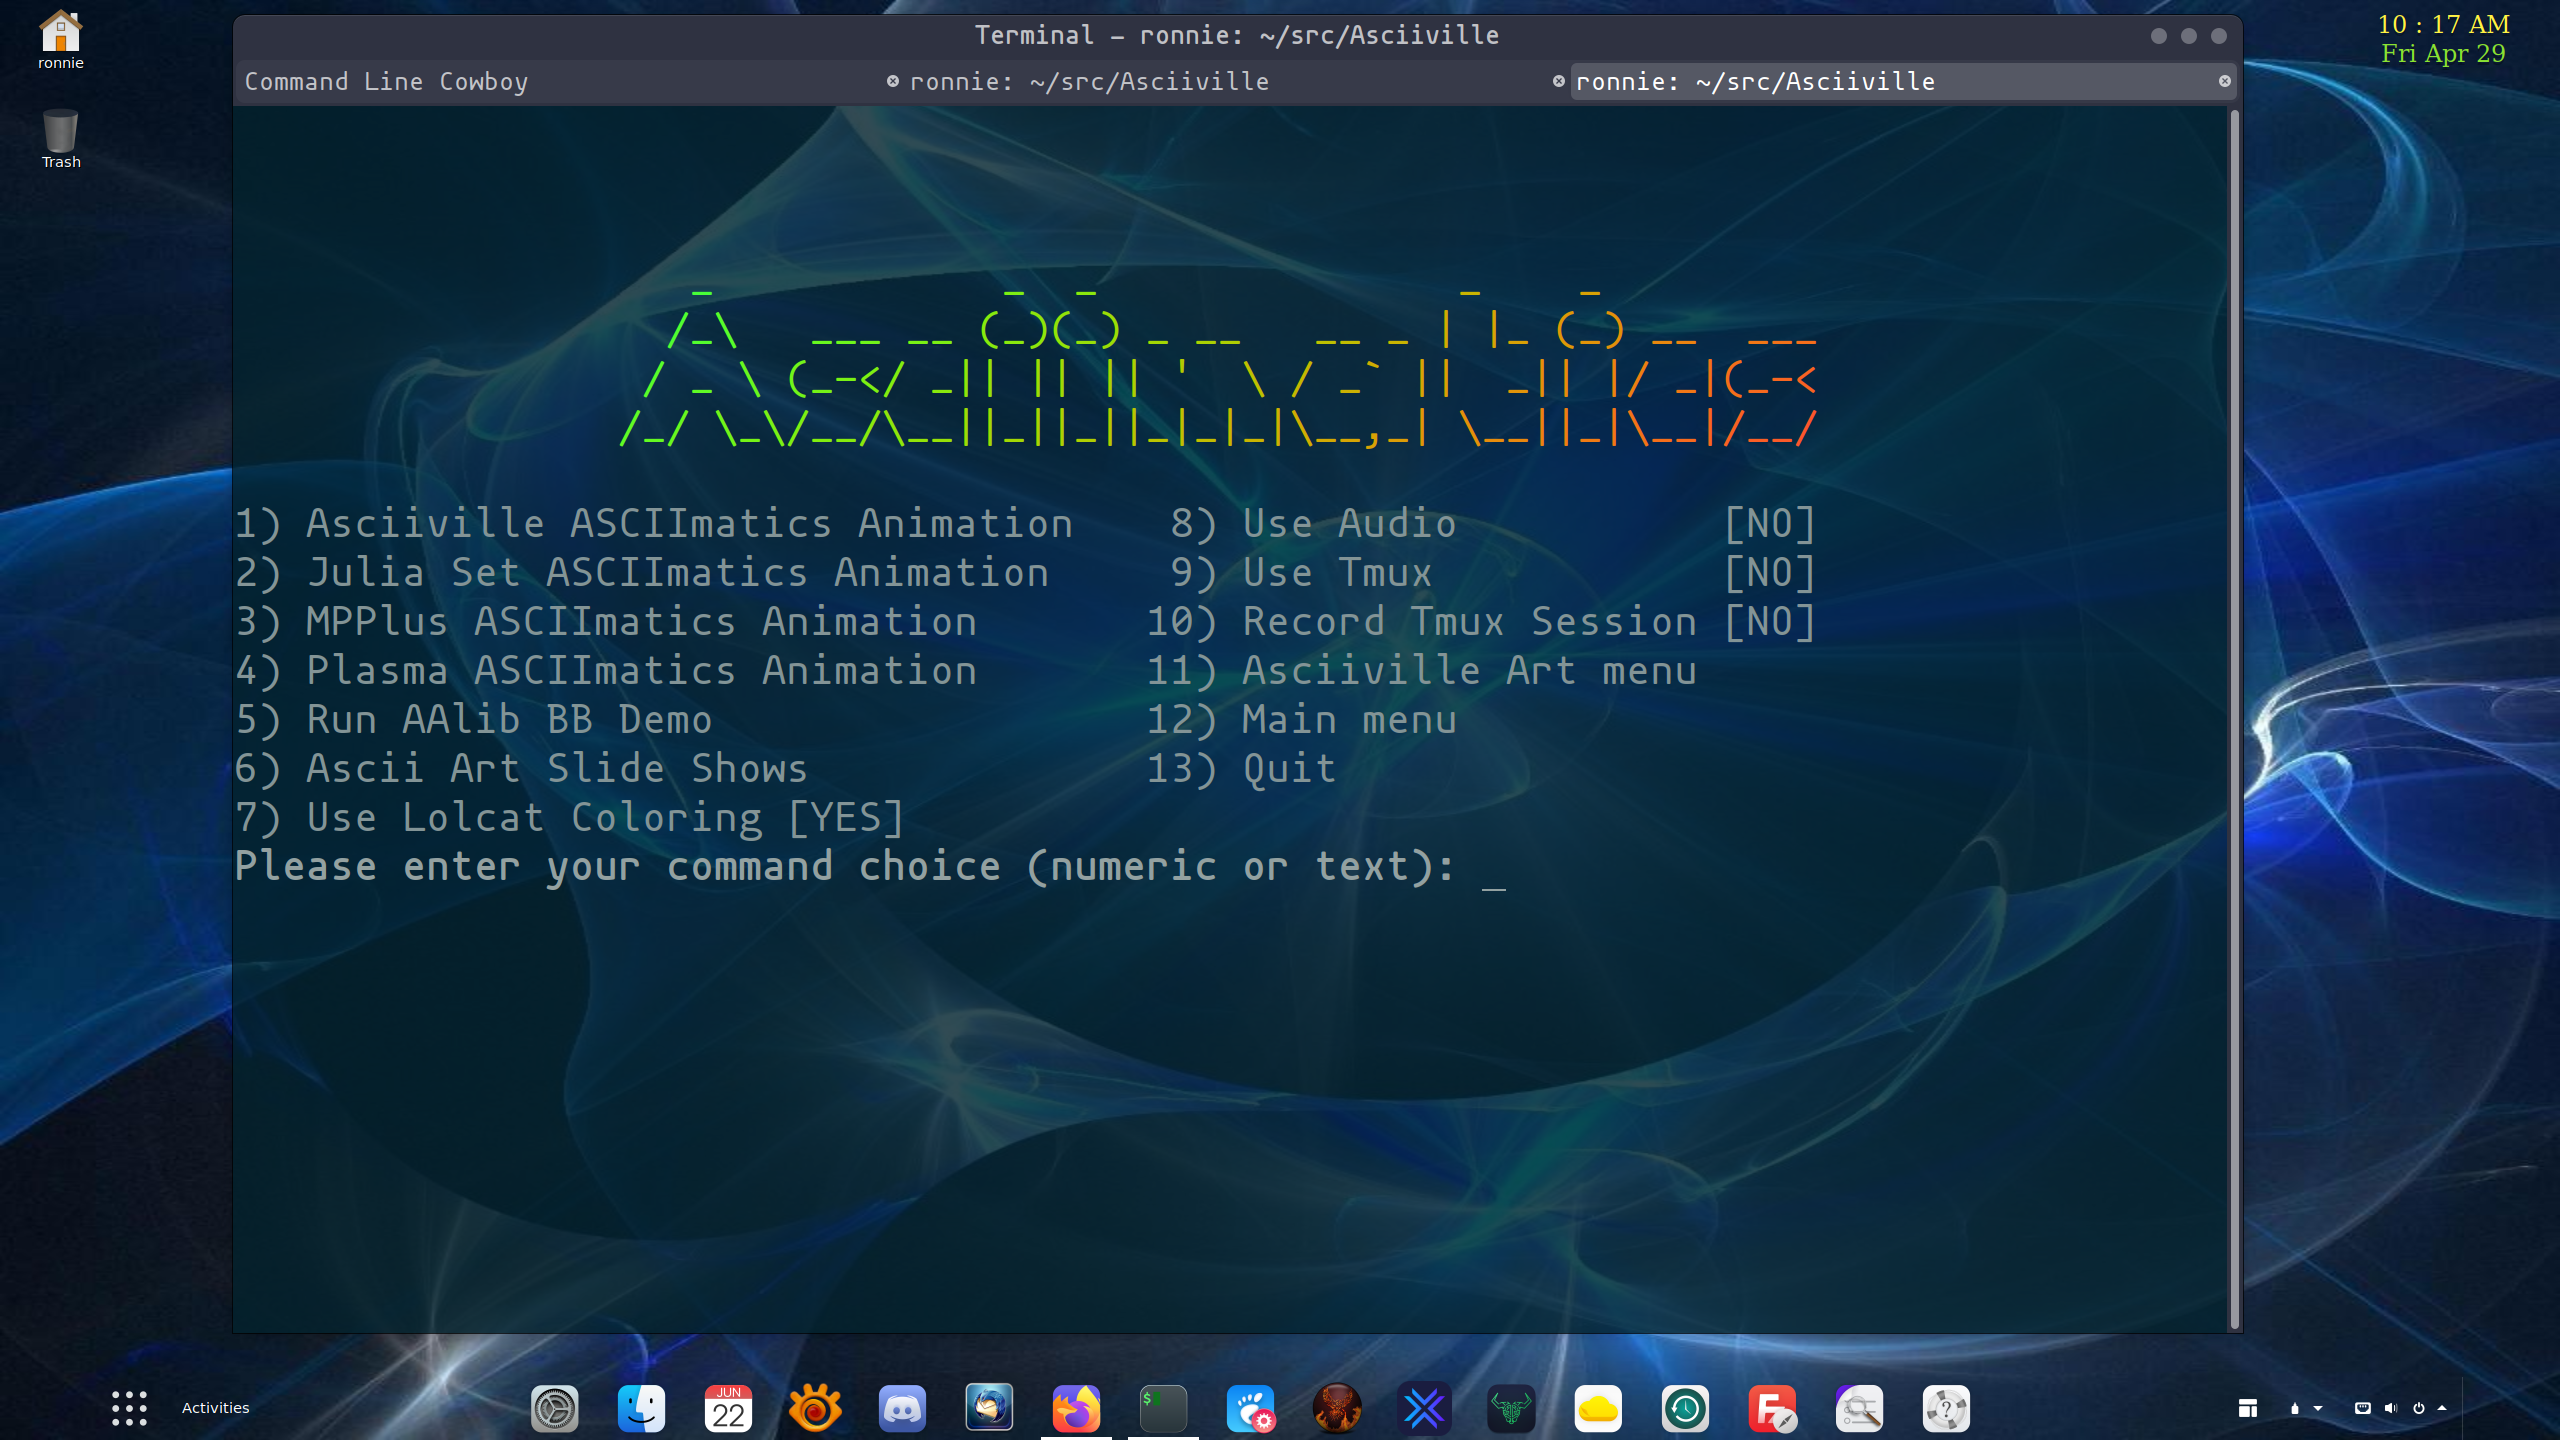This screenshot has width=2560, height=1440.
Task: Launch the Time Machine backup icon
Action: click(x=1685, y=1409)
